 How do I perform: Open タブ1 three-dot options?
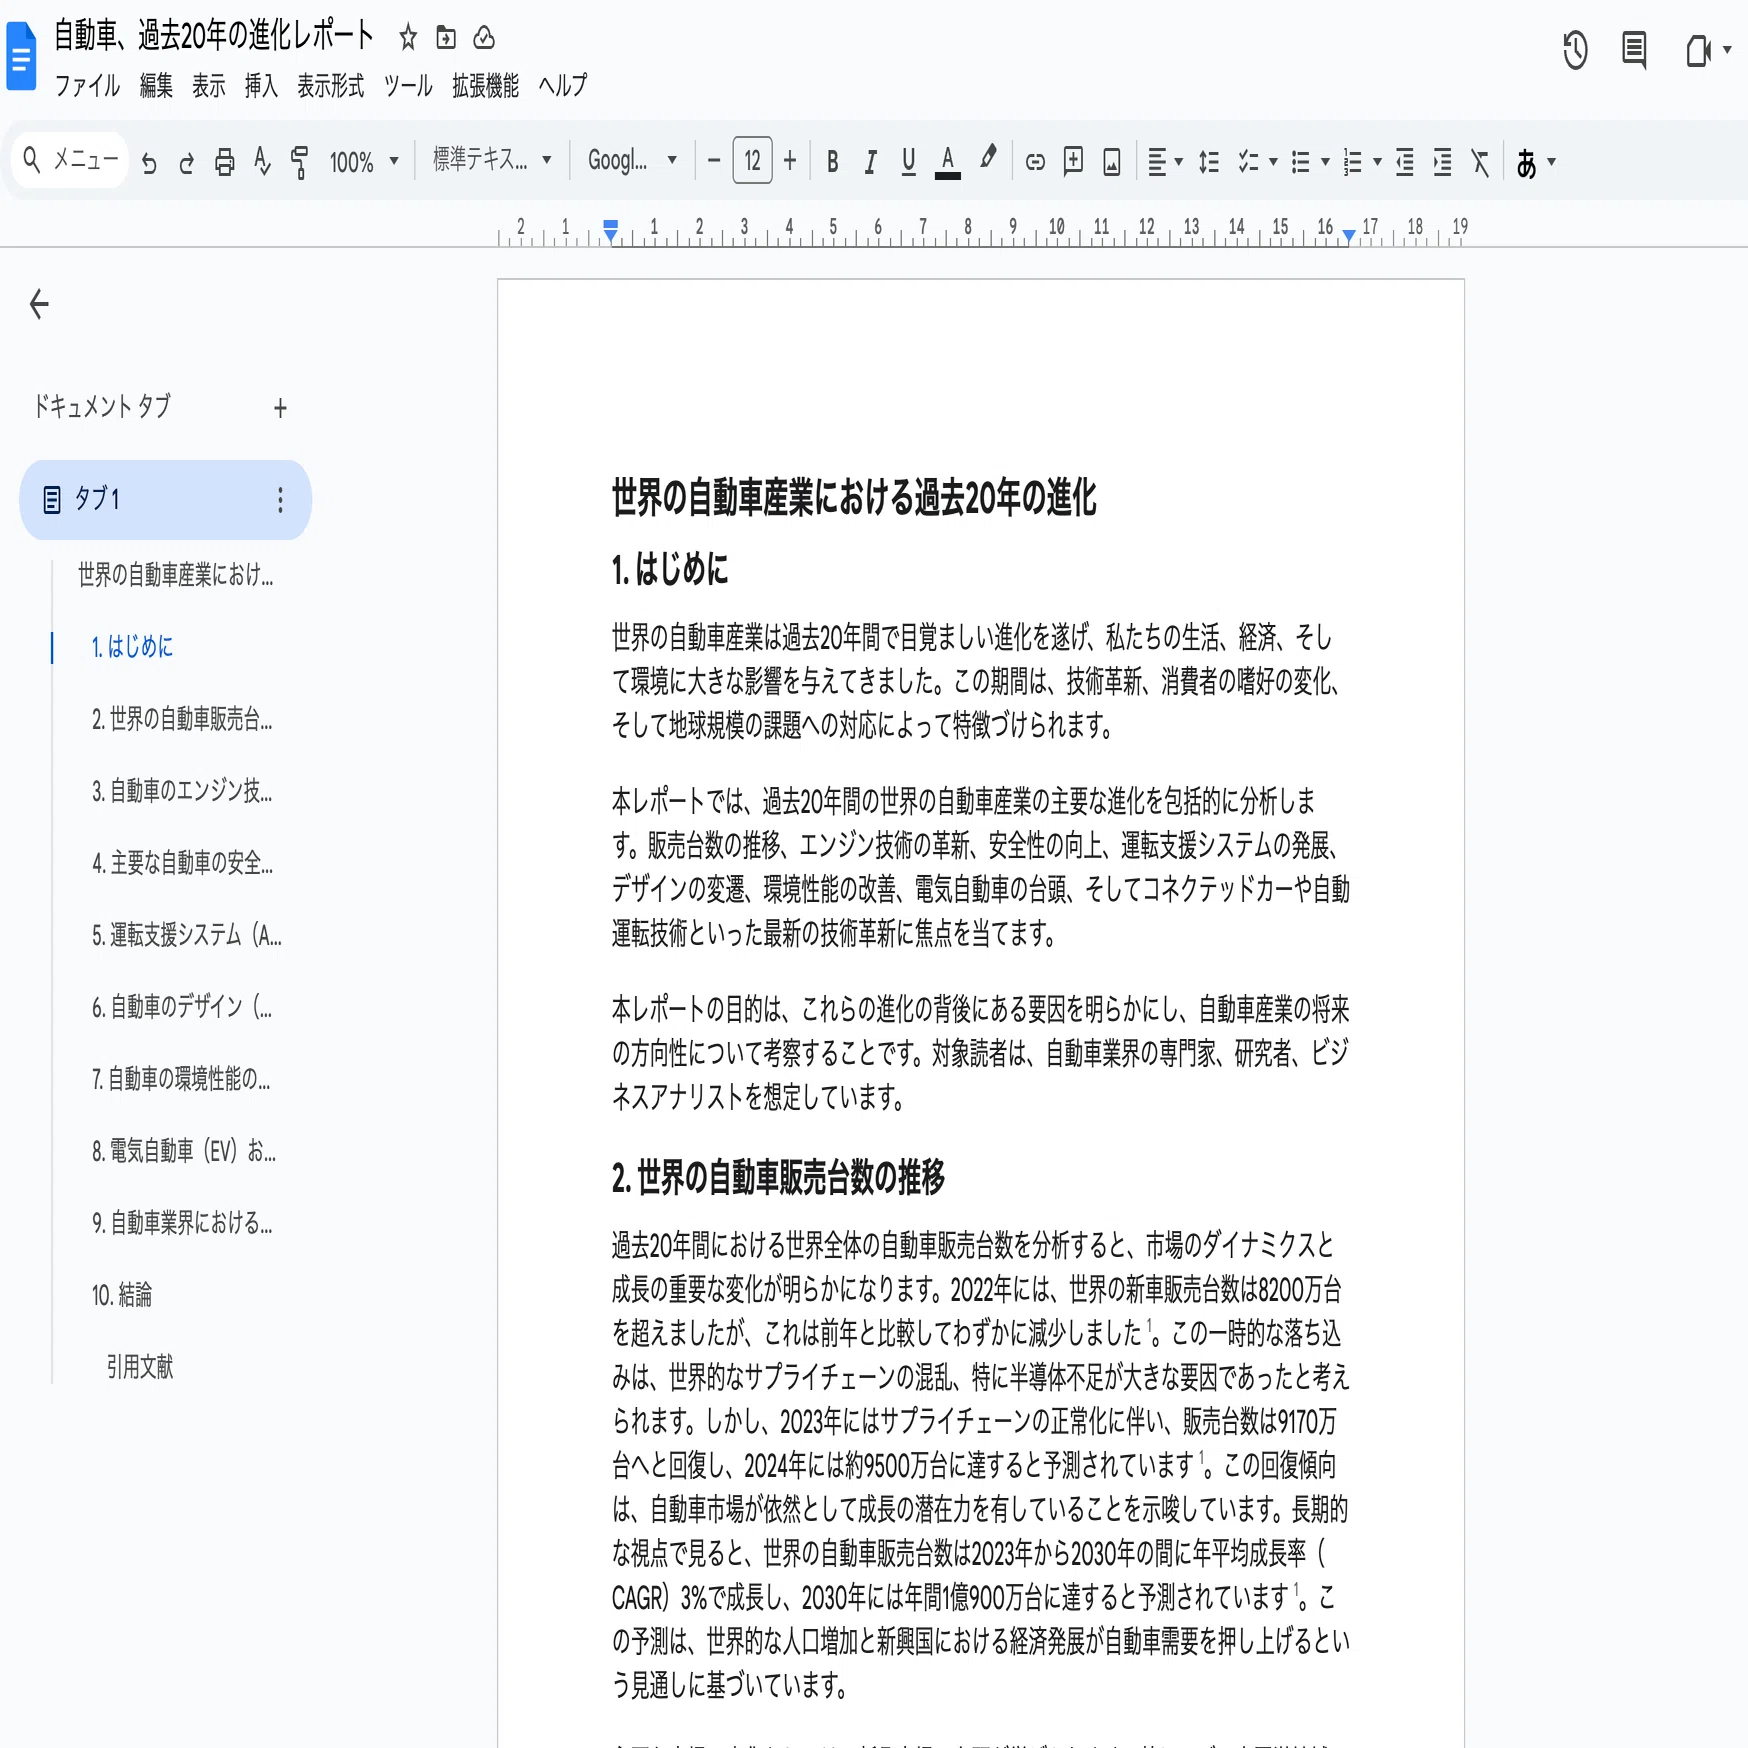point(280,500)
